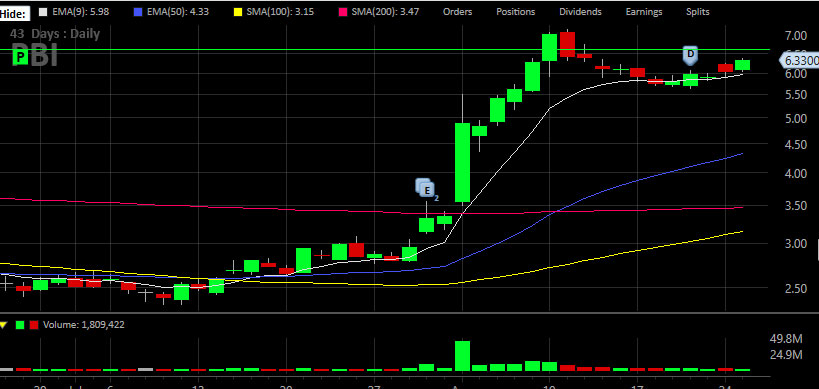Image resolution: width=819 pixels, height=389 pixels.
Task: Toggle the SMA(200): 3.47 indicator label
Action: [386, 11]
